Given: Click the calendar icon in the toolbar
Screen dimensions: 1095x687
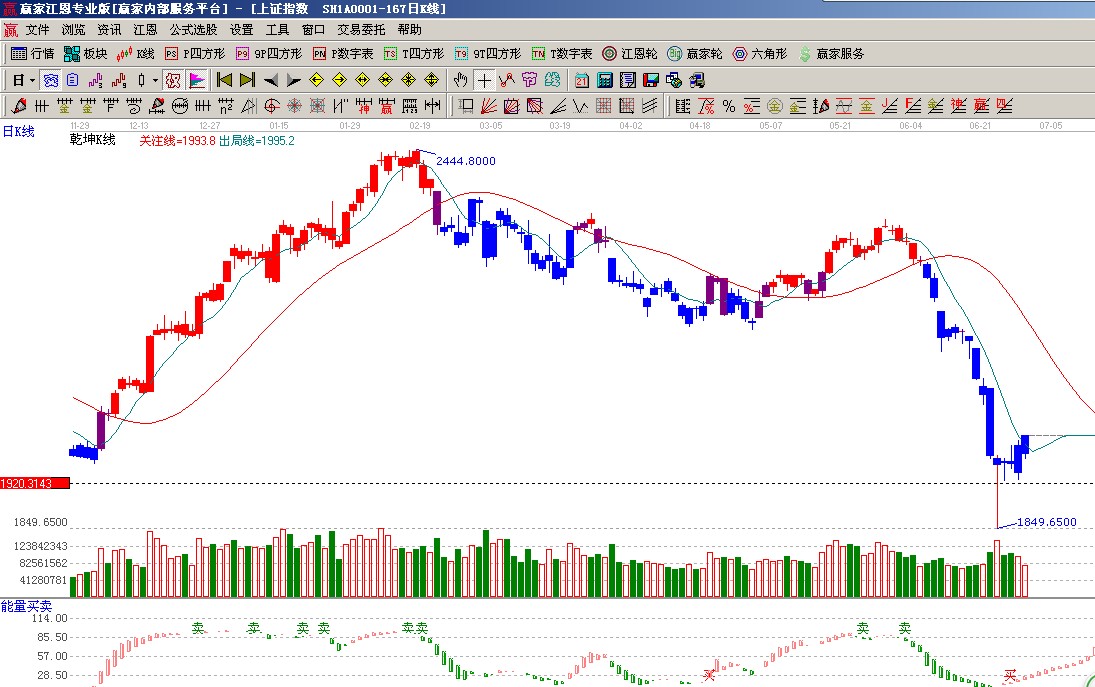Looking at the screenshot, I should click(581, 80).
